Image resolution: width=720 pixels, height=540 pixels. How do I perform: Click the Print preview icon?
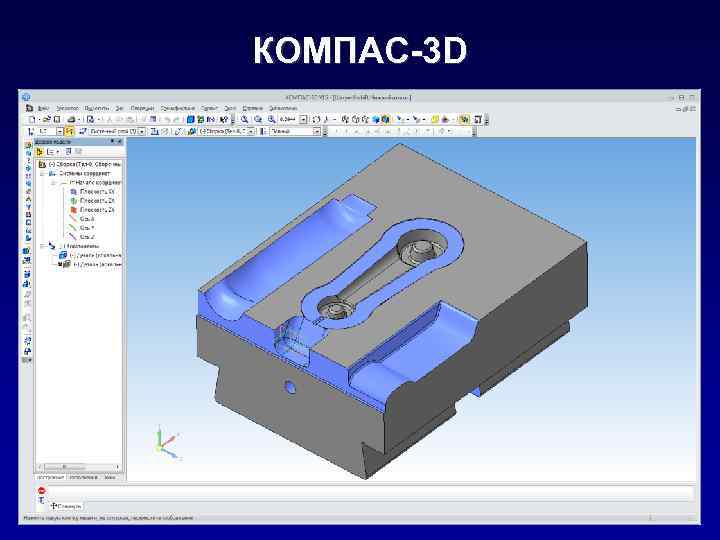pos(90,119)
